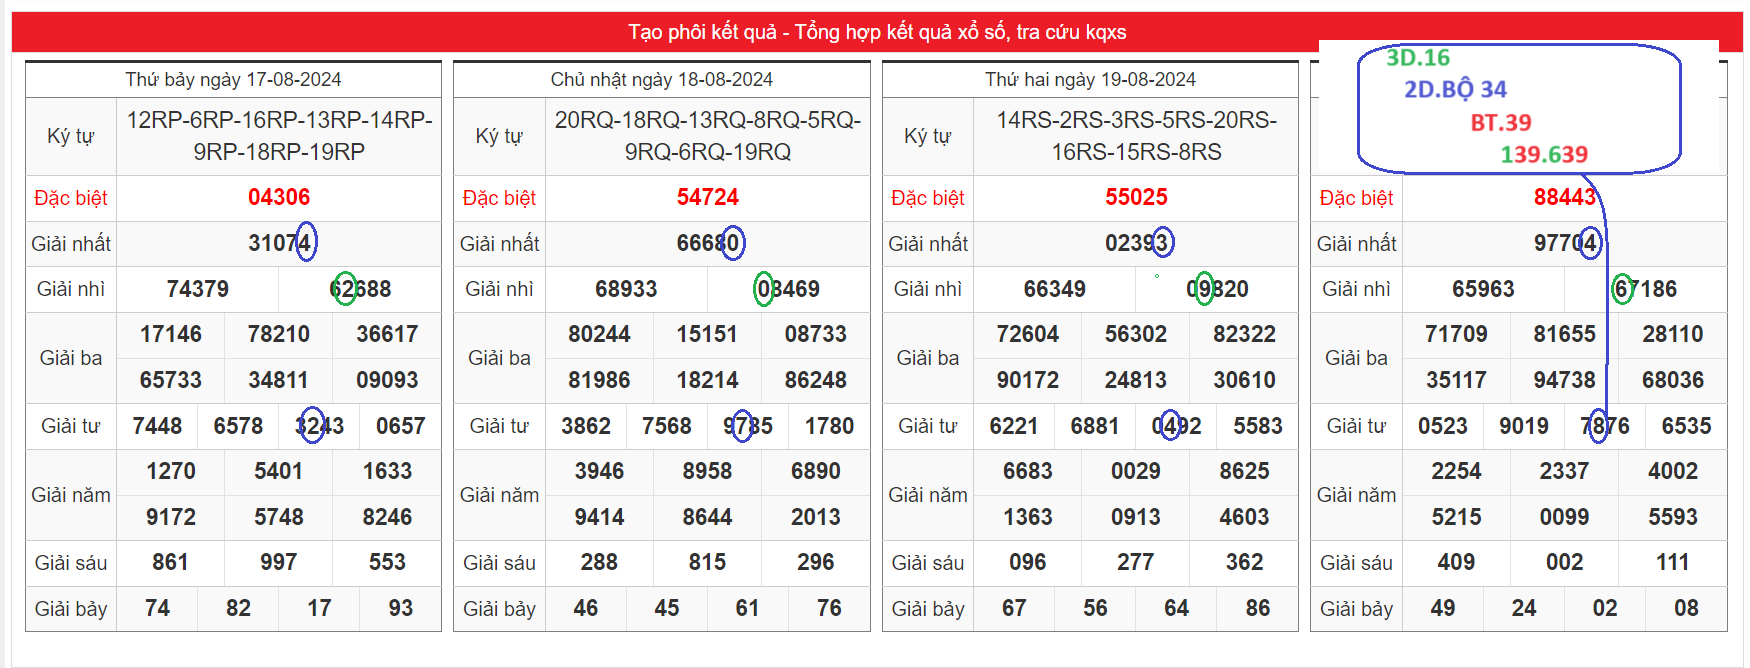Click the blue circle on fourth prize 7876
Image resolution: width=1750 pixels, height=668 pixels.
pyautogui.click(x=1598, y=426)
